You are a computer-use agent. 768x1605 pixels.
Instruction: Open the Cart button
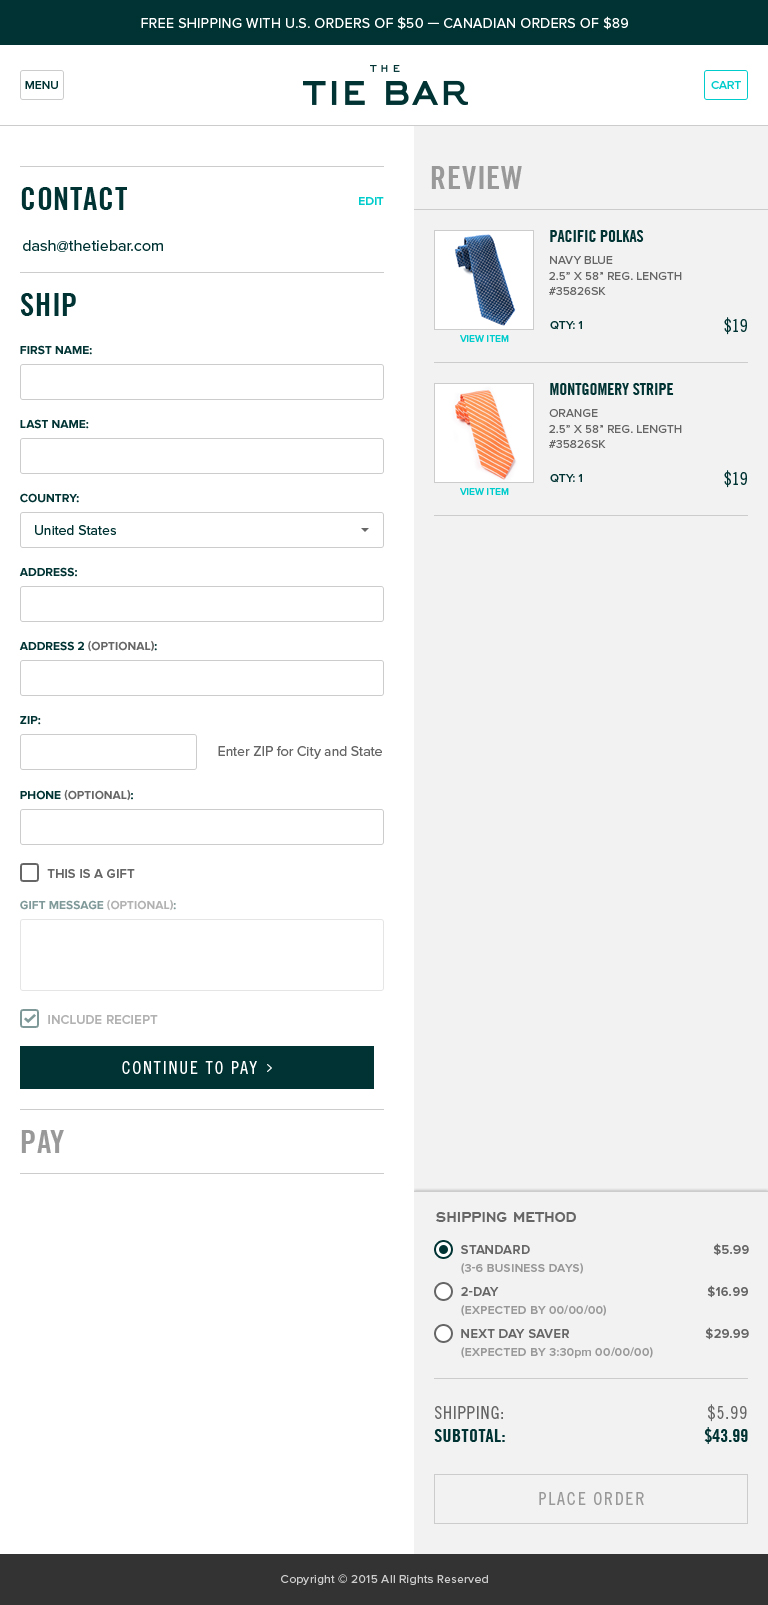[726, 85]
